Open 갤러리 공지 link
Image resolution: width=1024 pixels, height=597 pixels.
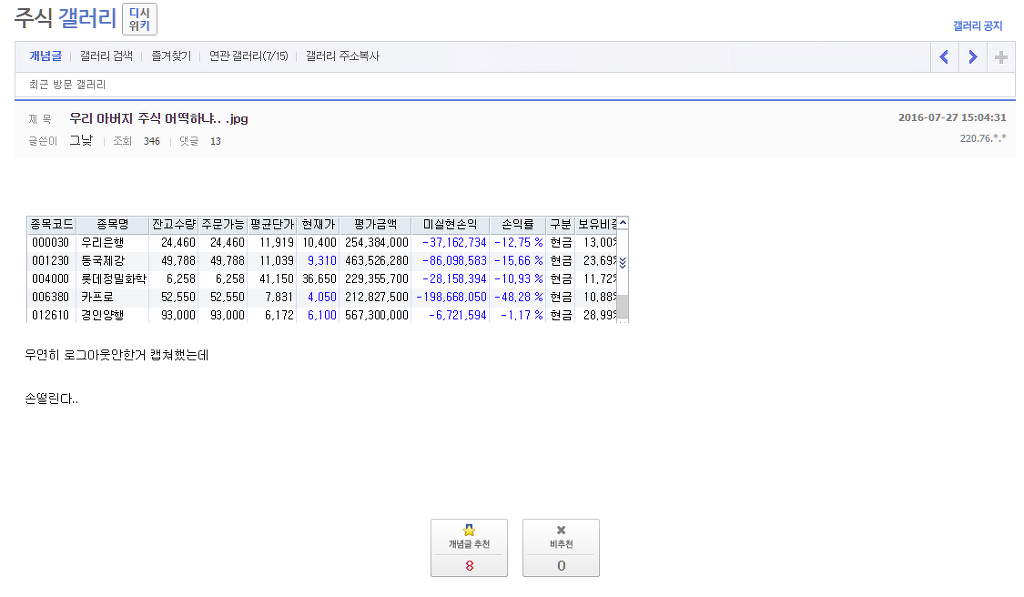point(977,26)
